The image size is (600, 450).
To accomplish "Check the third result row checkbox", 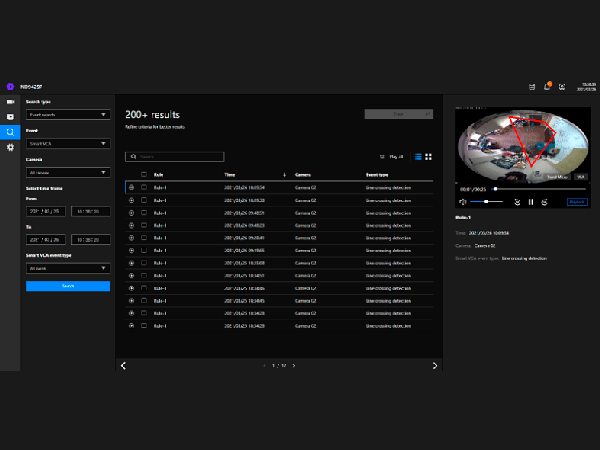I will pyautogui.click(x=144, y=212).
